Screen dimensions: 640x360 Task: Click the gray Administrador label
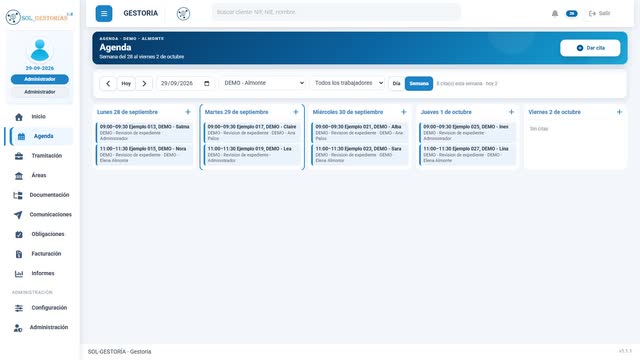(40, 92)
